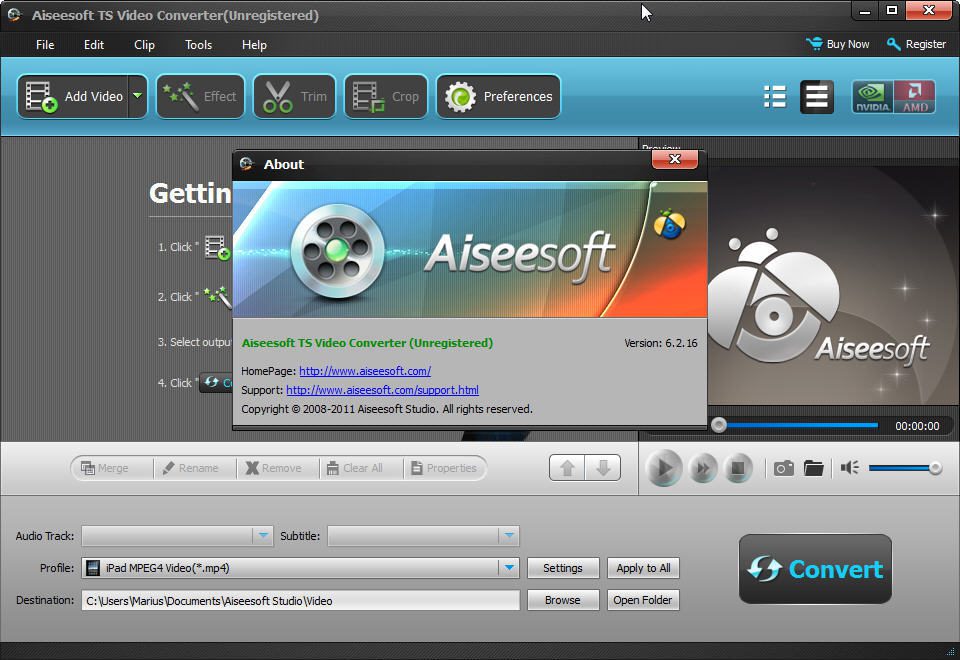Open the Crop tool
This screenshot has height=660, width=960.
(x=386, y=96)
